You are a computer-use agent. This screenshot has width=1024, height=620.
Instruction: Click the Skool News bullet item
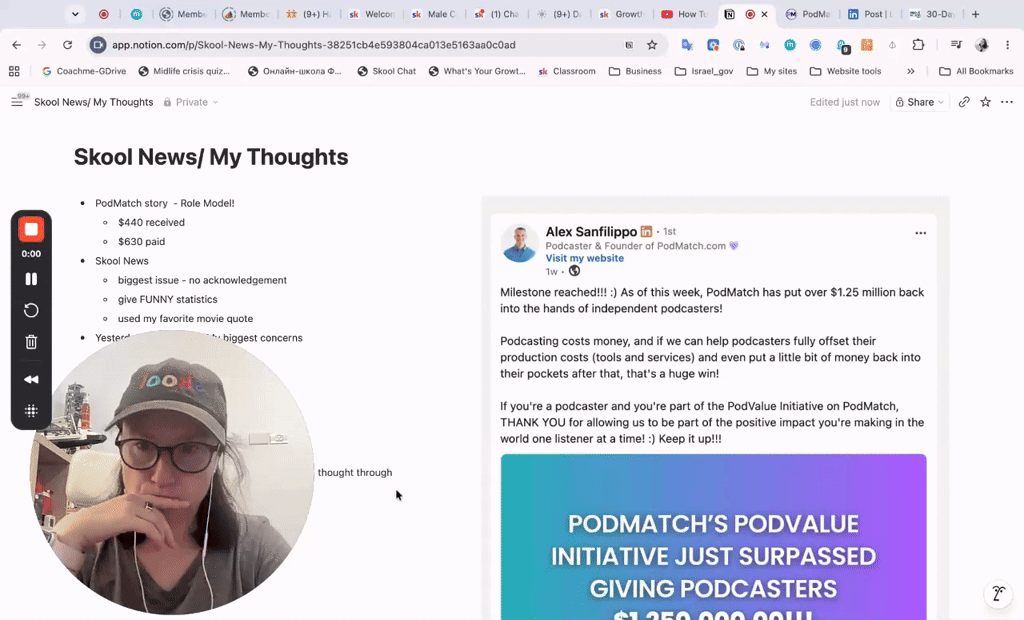[x=121, y=261]
